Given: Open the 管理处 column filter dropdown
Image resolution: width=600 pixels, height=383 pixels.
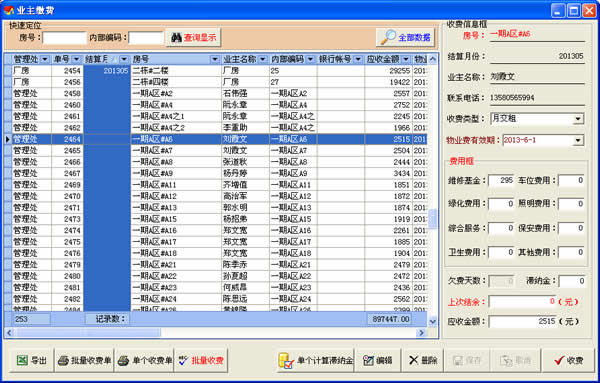Looking at the screenshot, I should coord(45,59).
